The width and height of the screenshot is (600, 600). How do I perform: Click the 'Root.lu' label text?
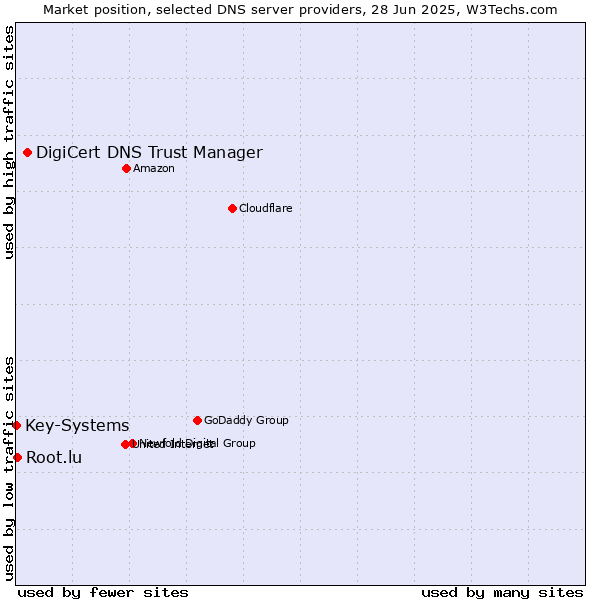(54, 458)
